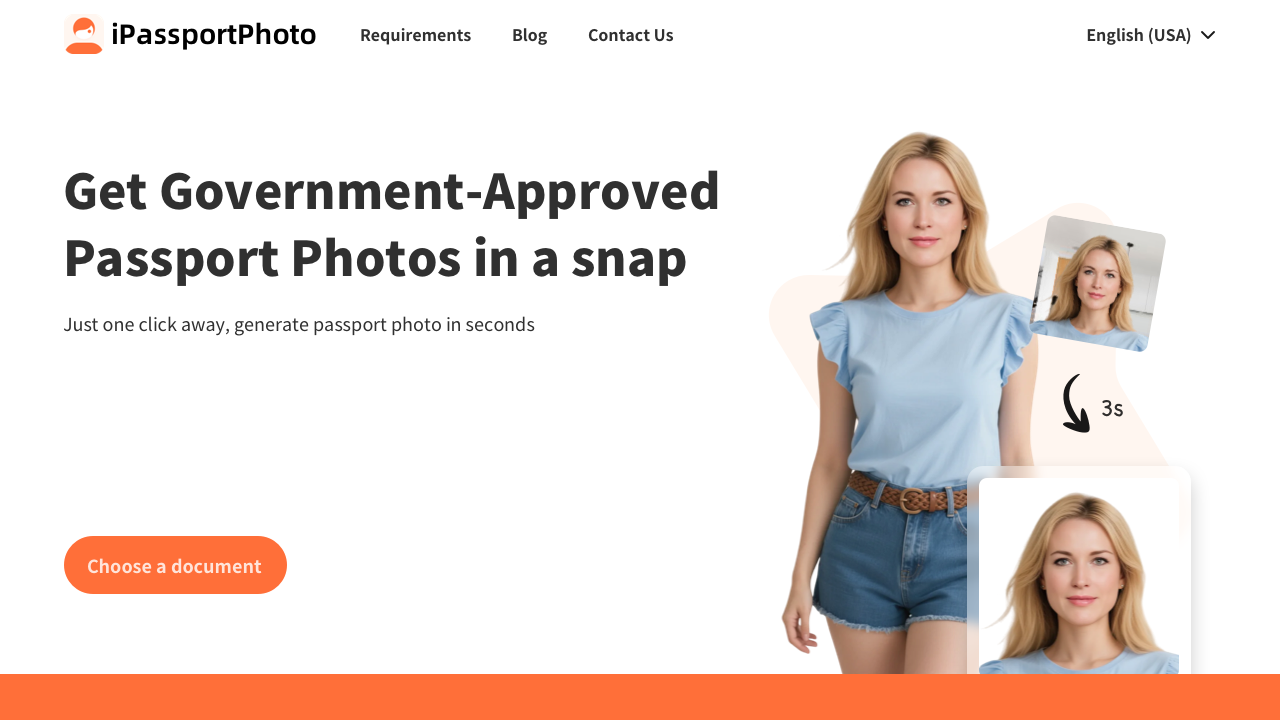The image size is (1280, 720).
Task: Open the Contact Us link
Action: point(631,35)
